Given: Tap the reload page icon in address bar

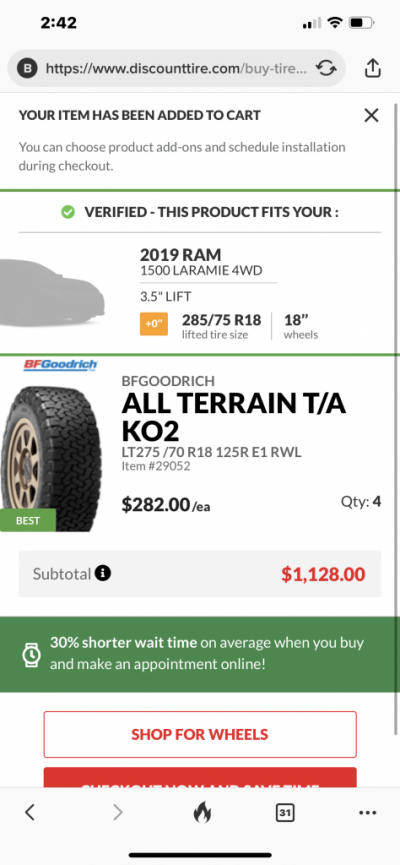Looking at the screenshot, I should [x=326, y=68].
